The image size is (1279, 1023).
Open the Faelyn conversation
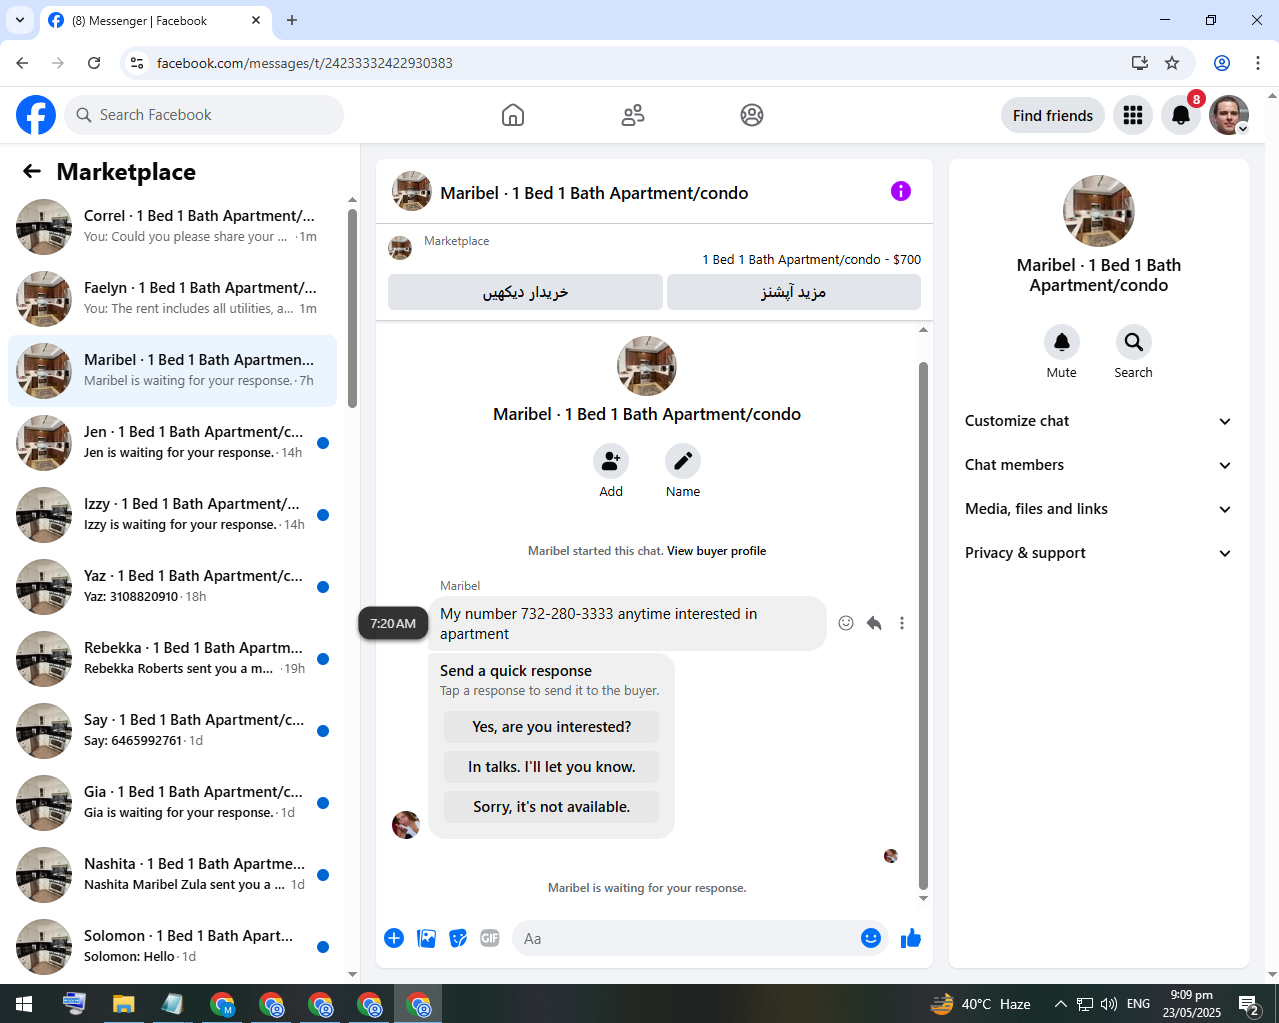(172, 299)
